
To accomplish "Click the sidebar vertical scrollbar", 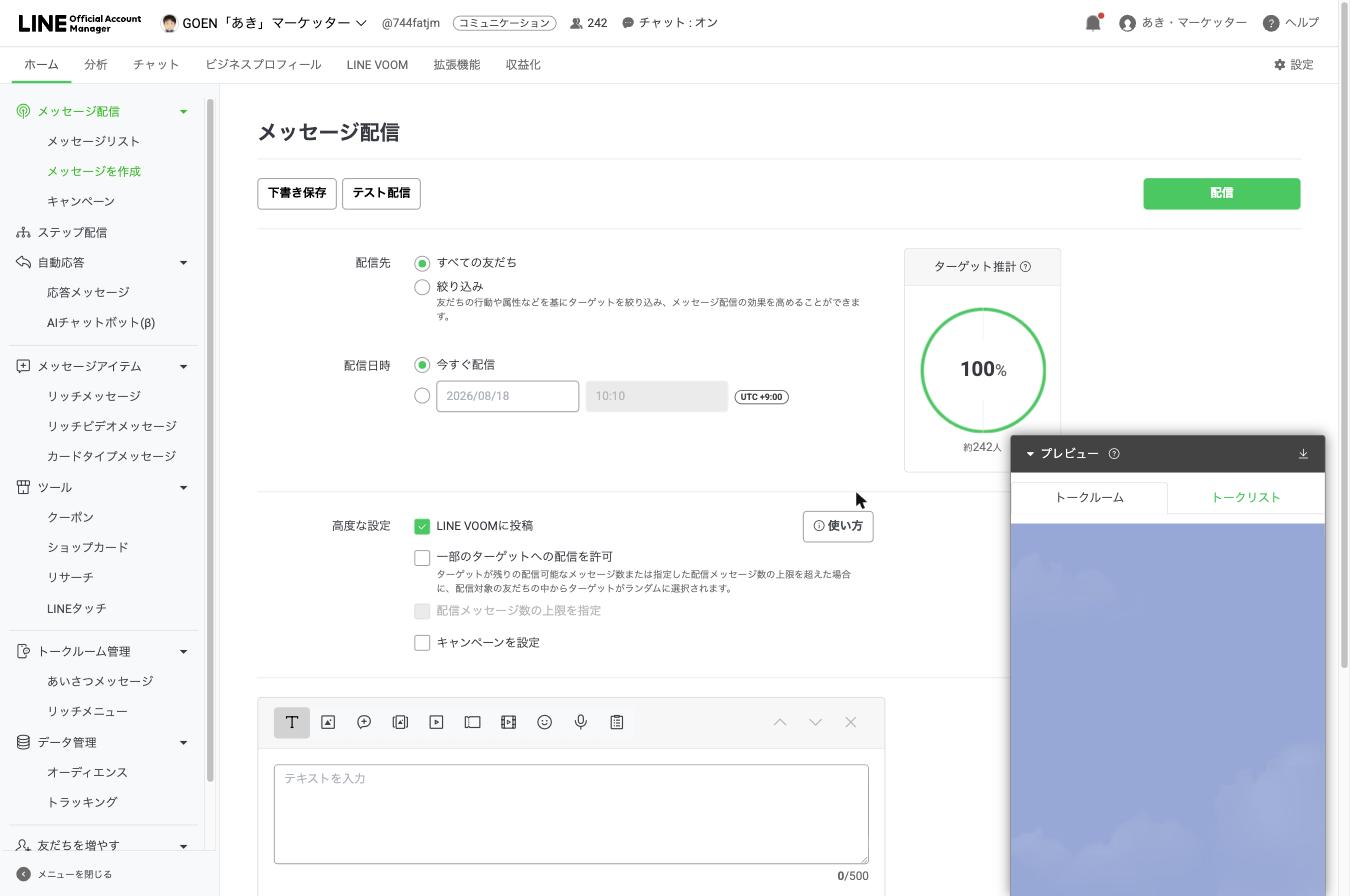I will pyautogui.click(x=211, y=440).
